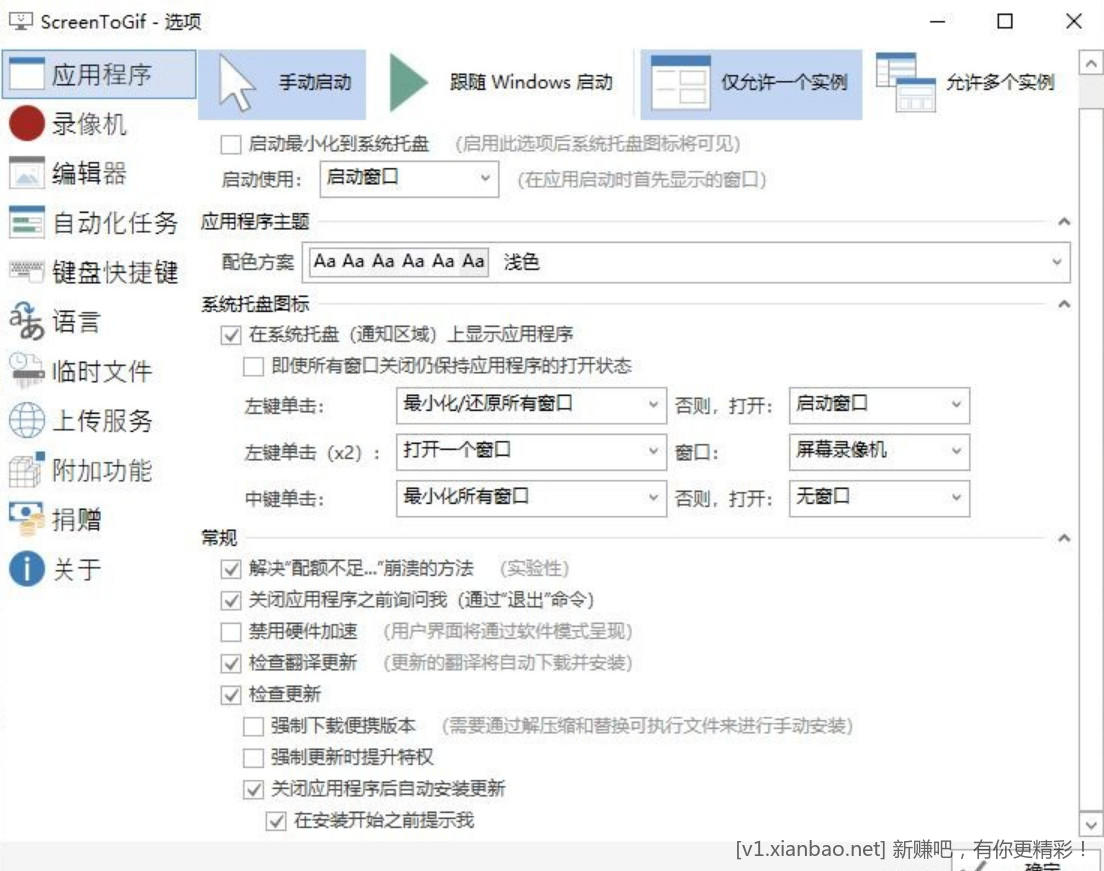Toggle the 在安装开始之前提示我 checkbox
The width and height of the screenshot is (1104, 871).
(276, 821)
